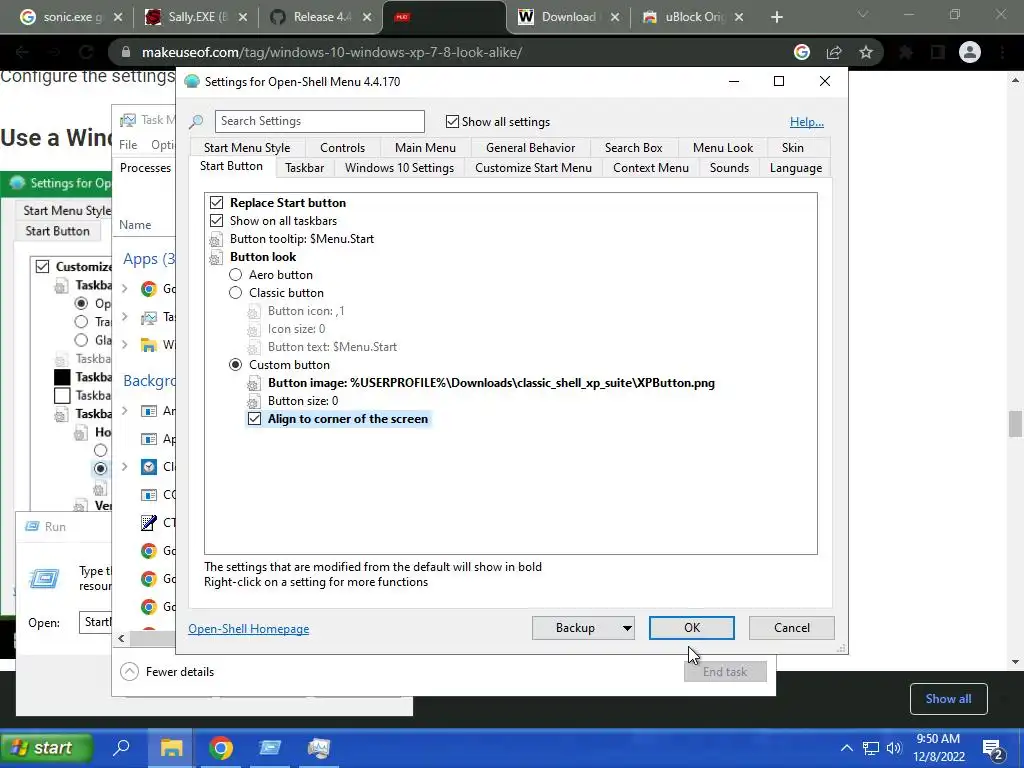Click the Show all button on the webpage
1024x768 pixels.
(948, 699)
